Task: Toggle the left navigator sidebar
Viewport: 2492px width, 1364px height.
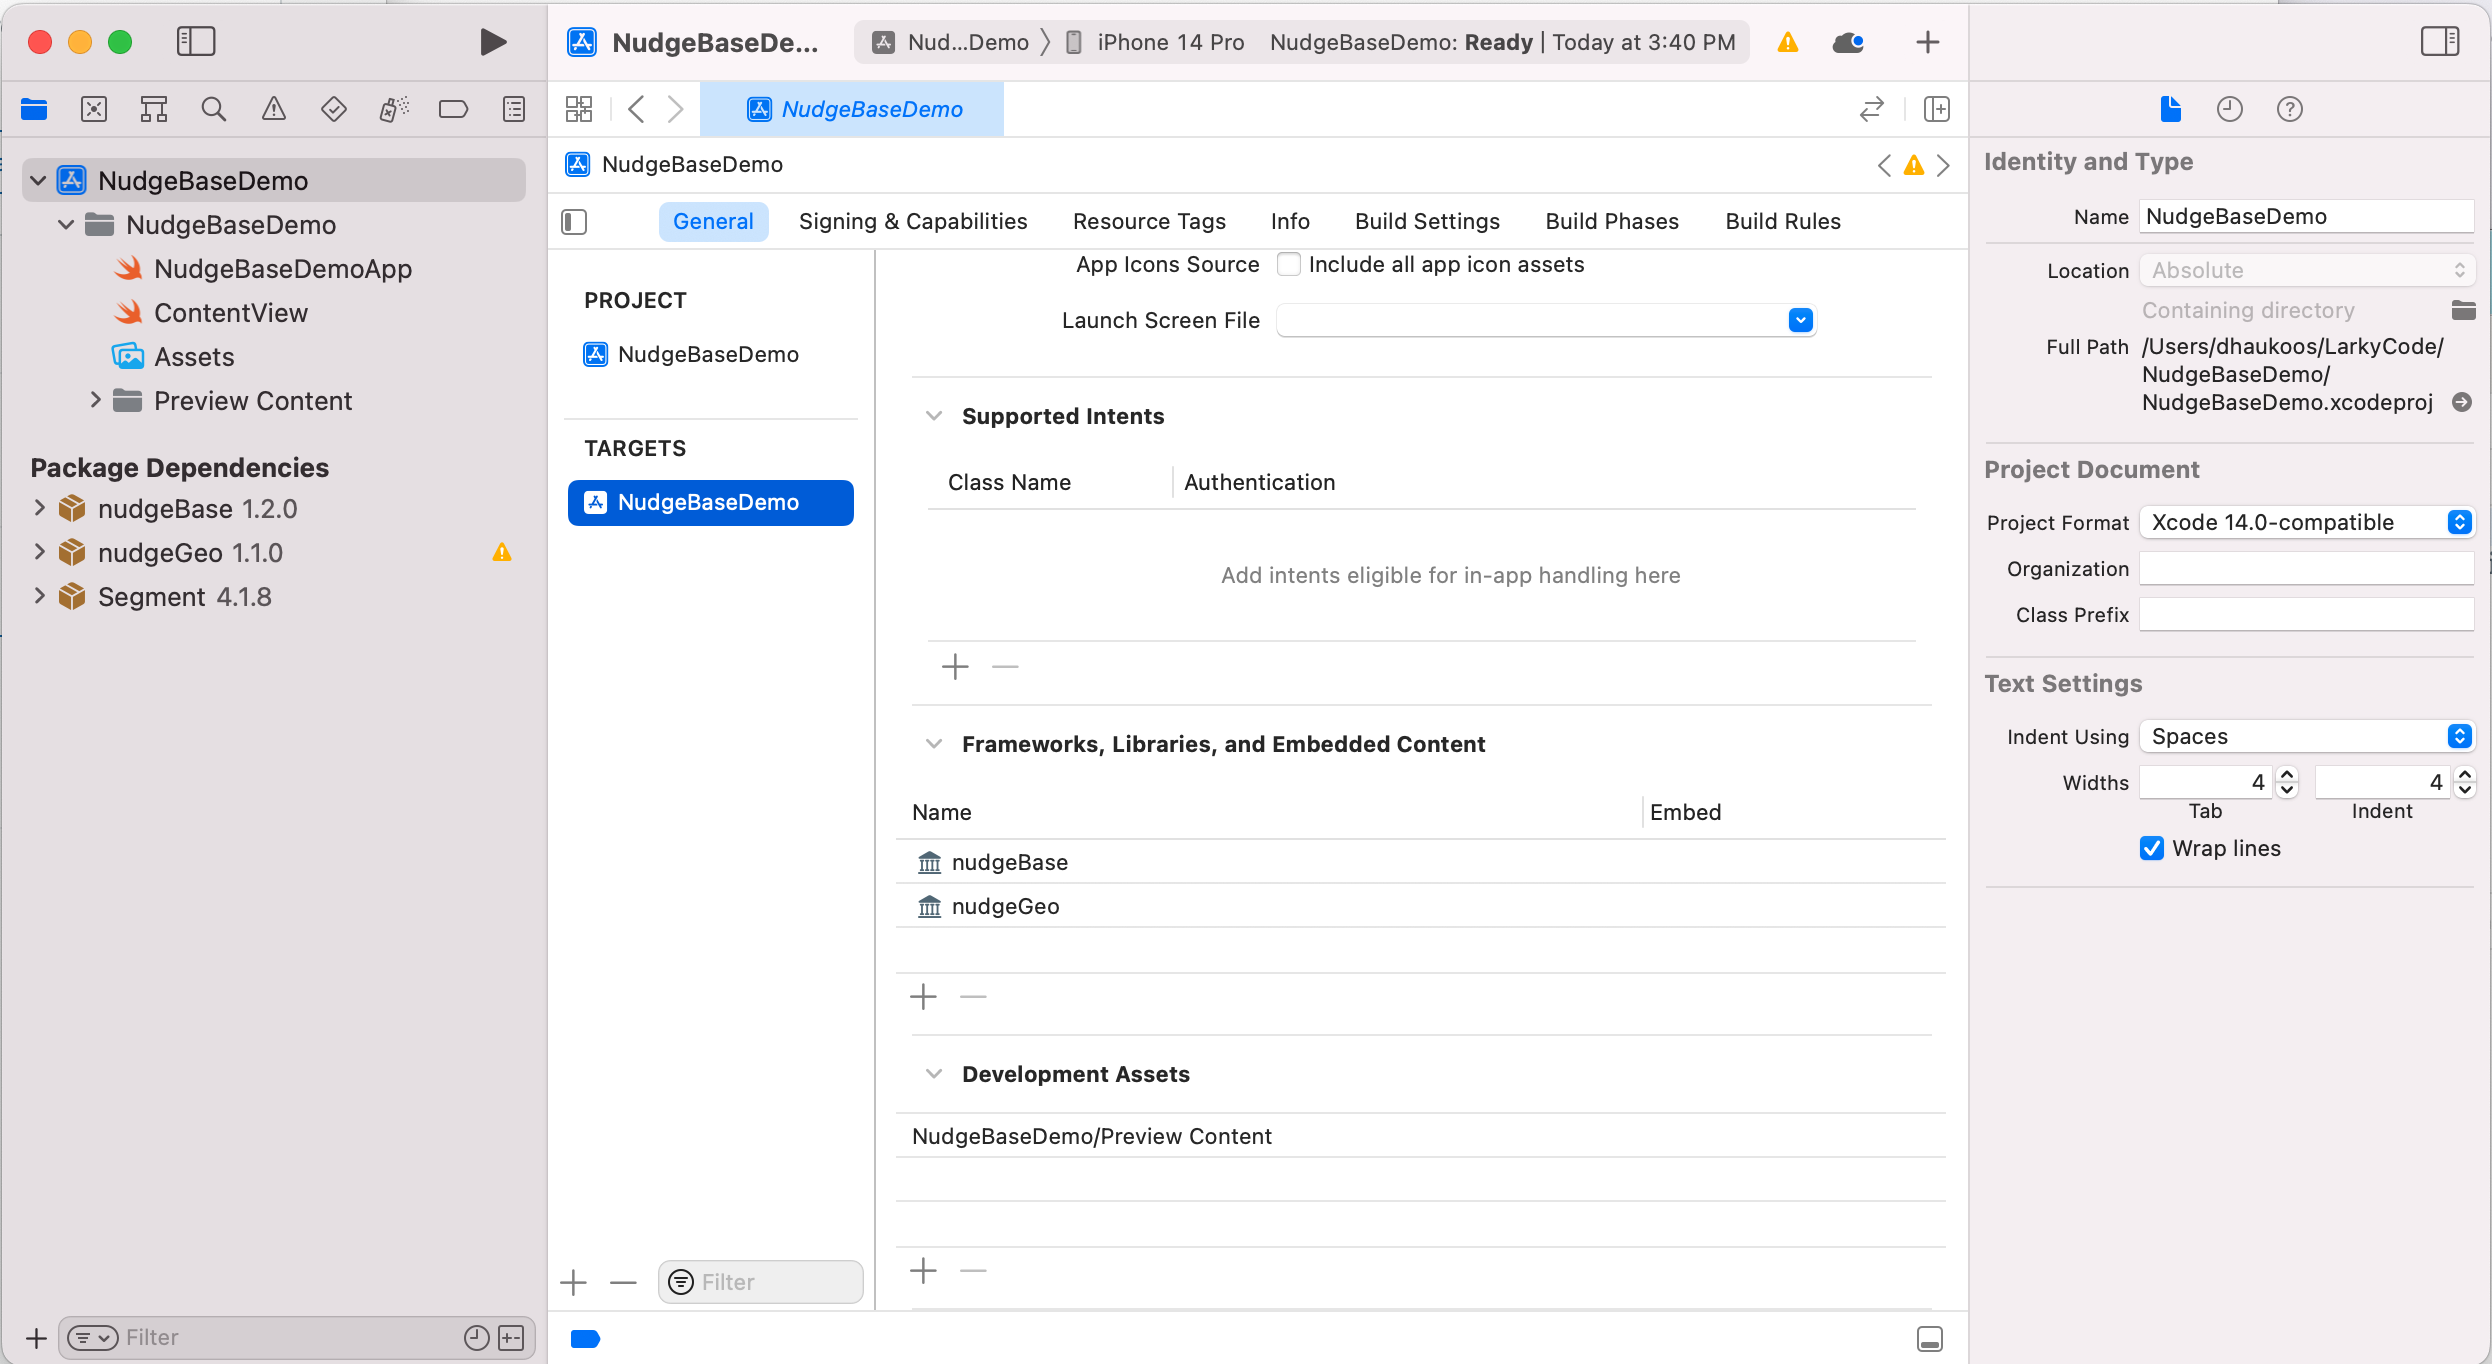Action: pos(196,42)
